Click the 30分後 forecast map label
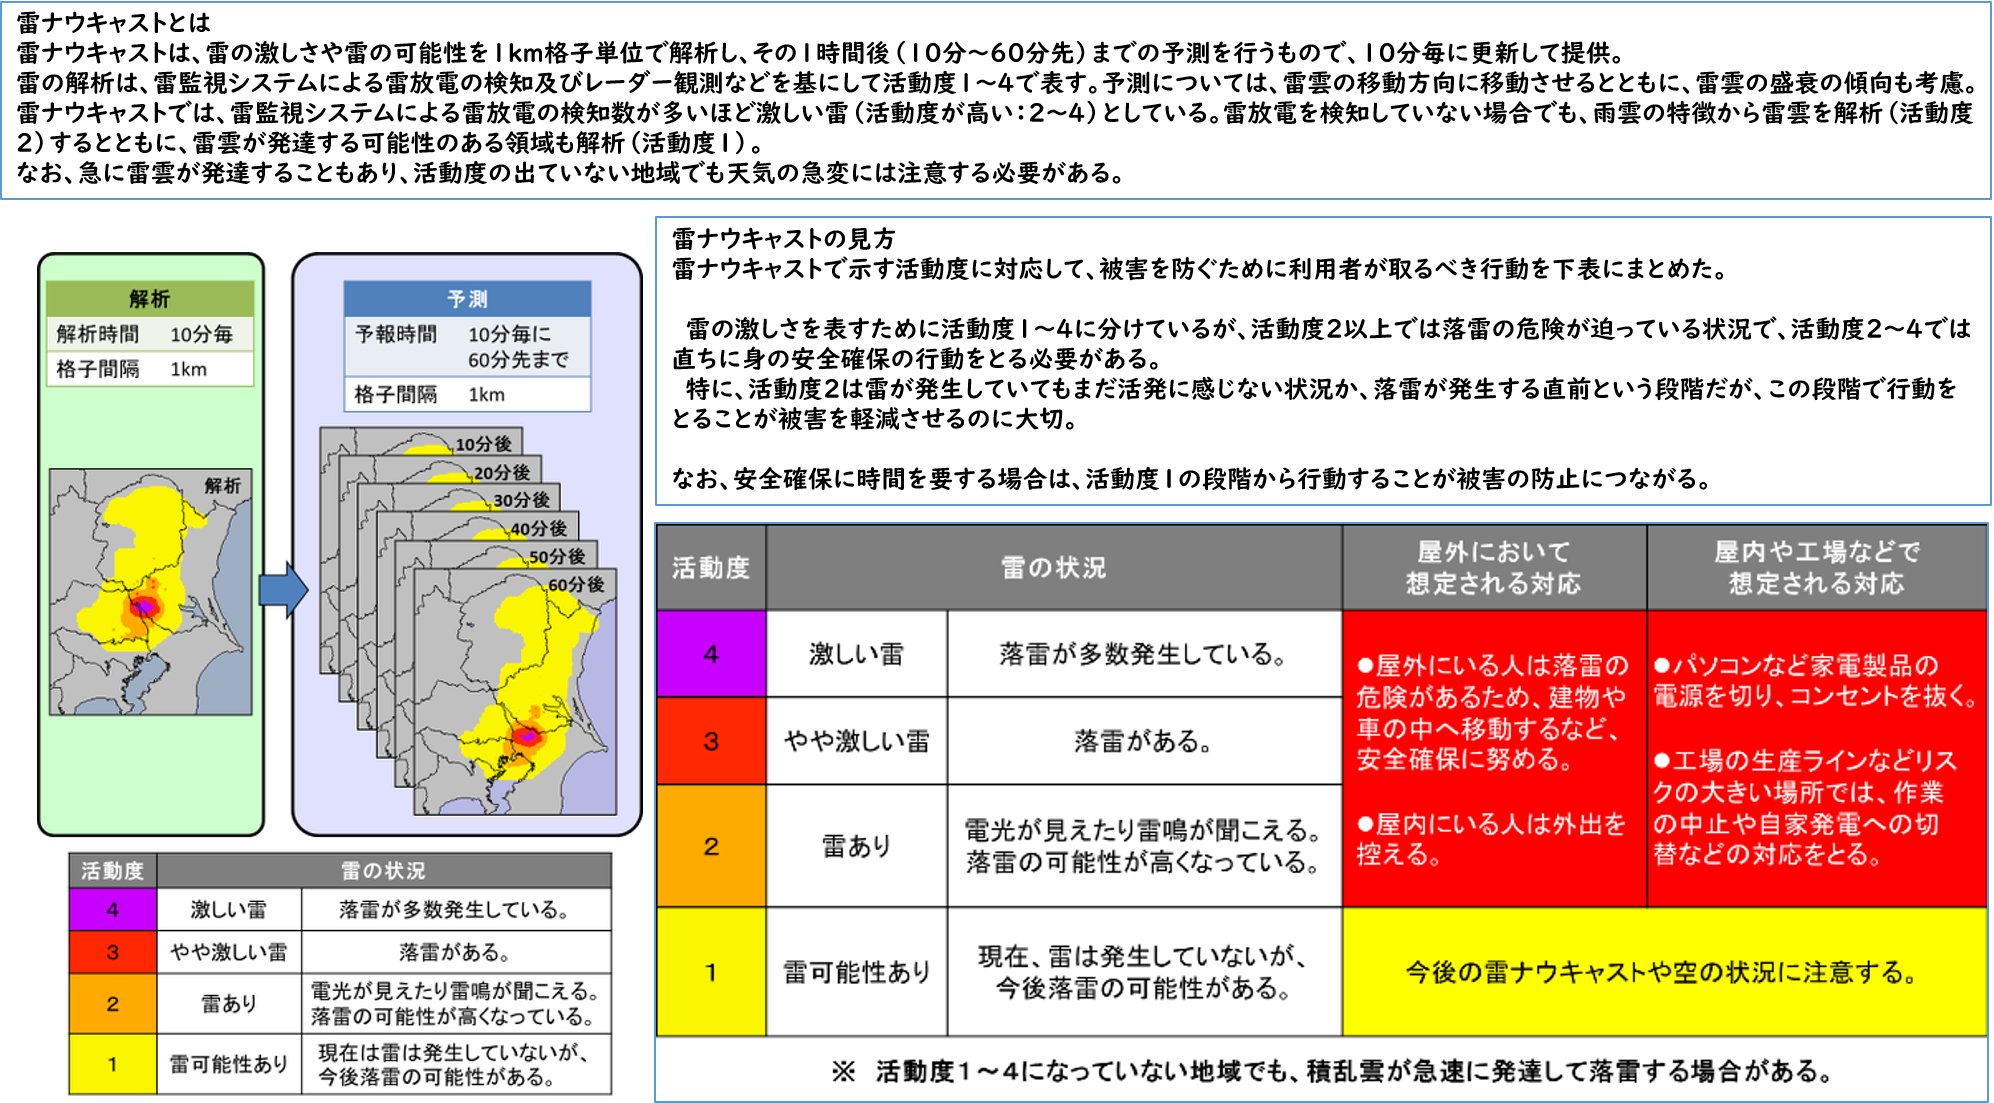Viewport: 1994px width, 1103px height. tap(521, 500)
